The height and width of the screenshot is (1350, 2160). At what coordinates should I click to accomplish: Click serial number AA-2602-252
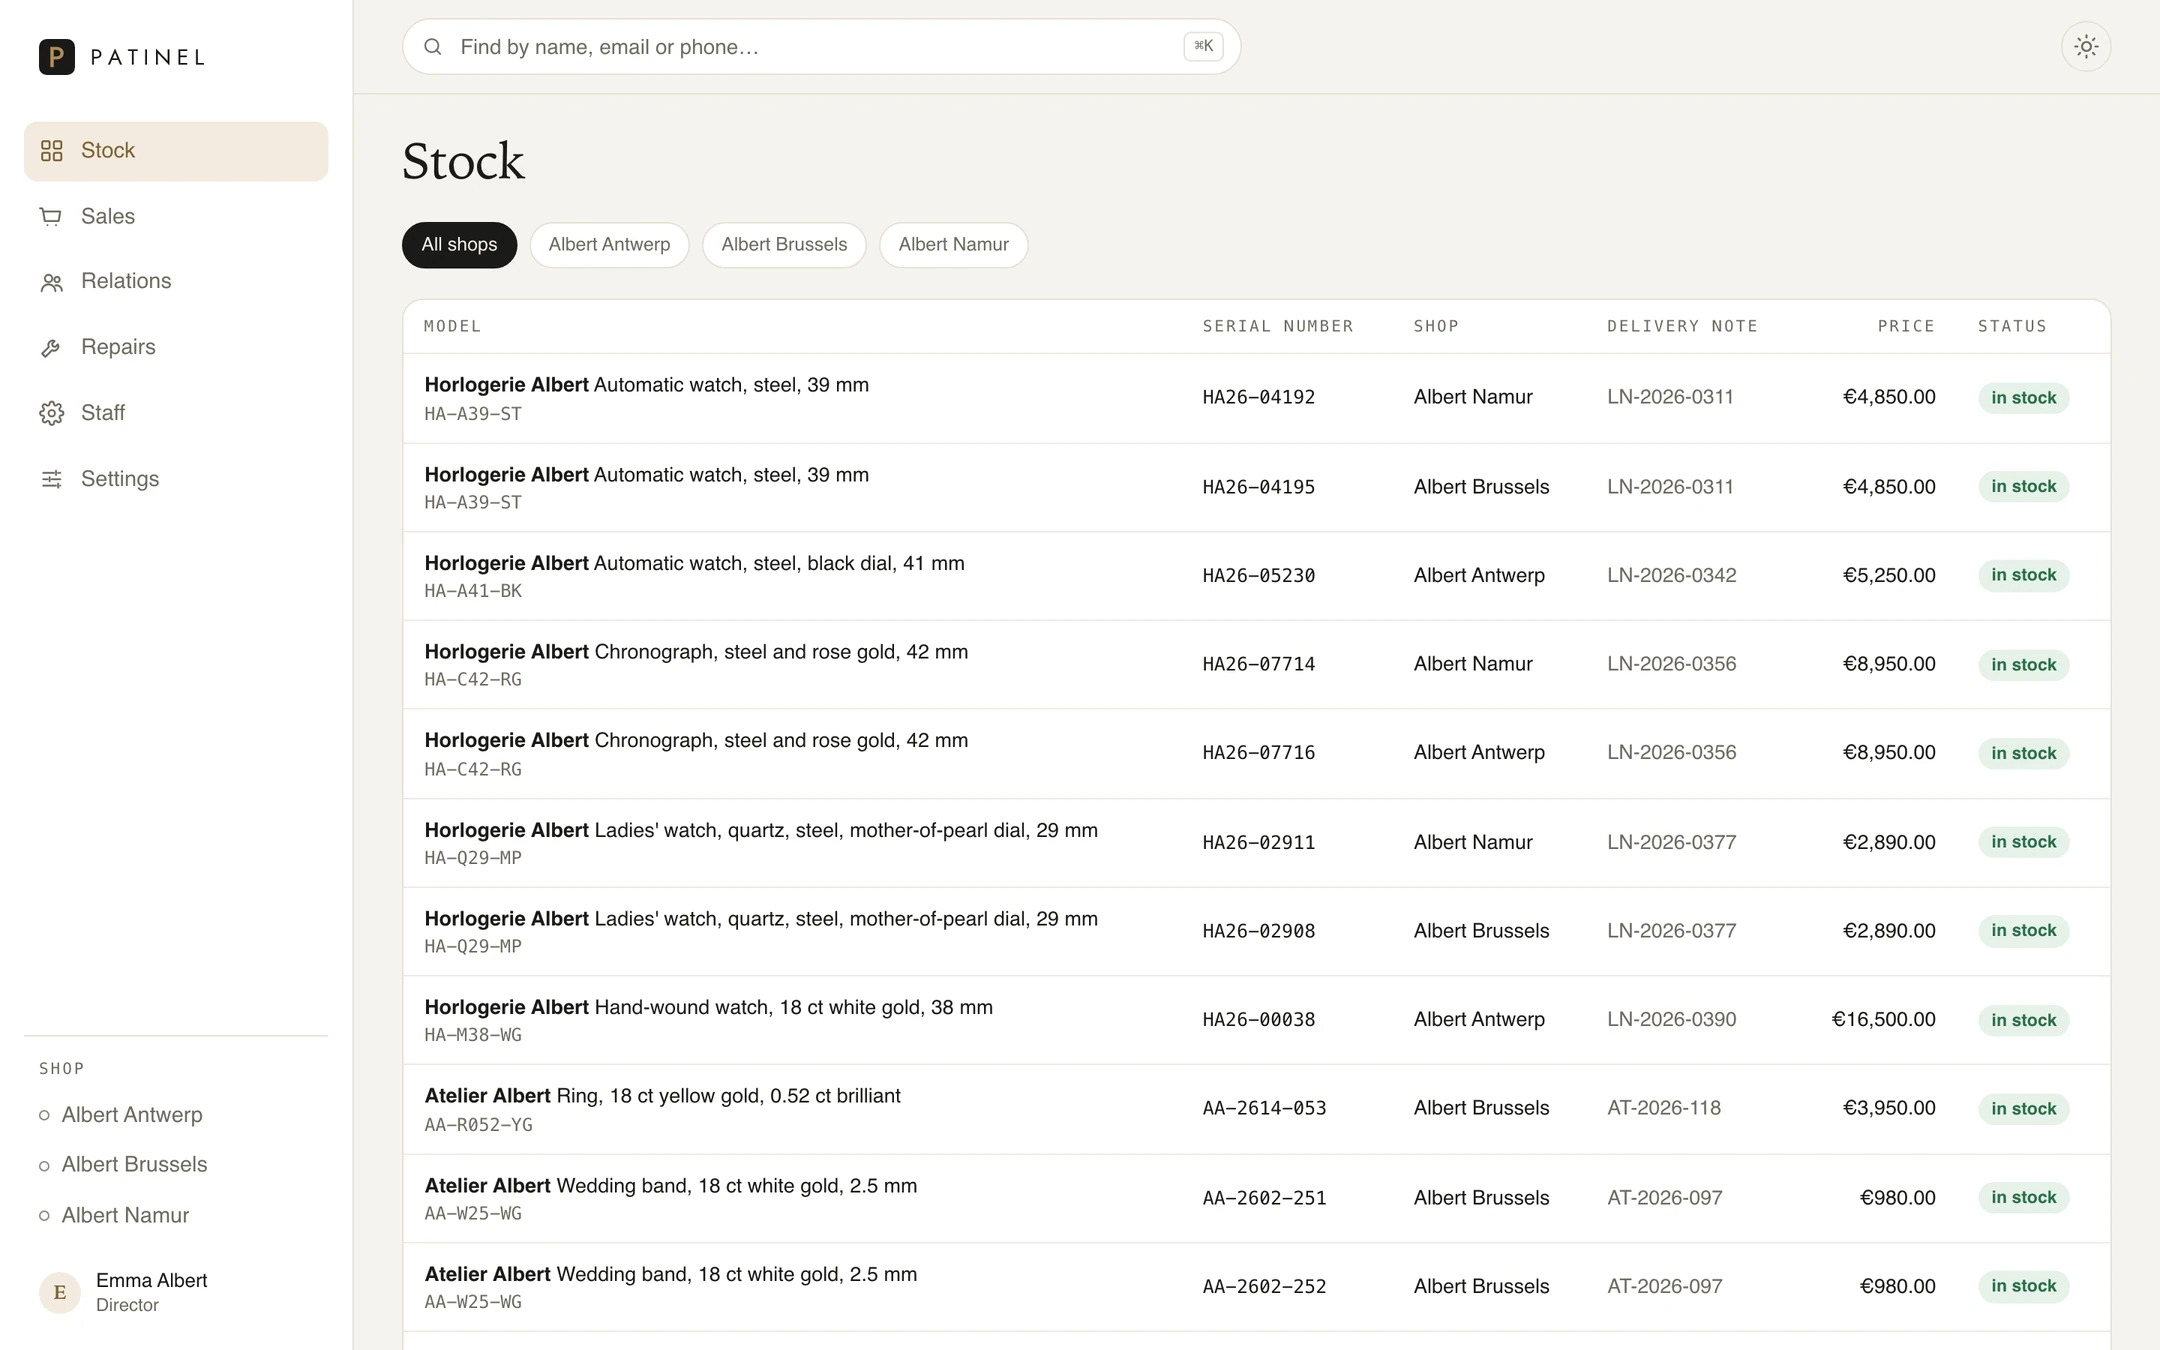pos(1264,1287)
